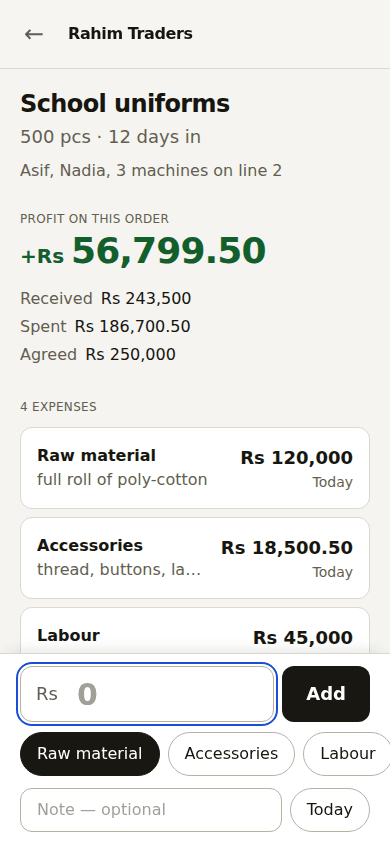Image resolution: width=390 pixels, height=844 pixels.
Task: Tap the profit amount 56,799.50
Action: click(169, 251)
